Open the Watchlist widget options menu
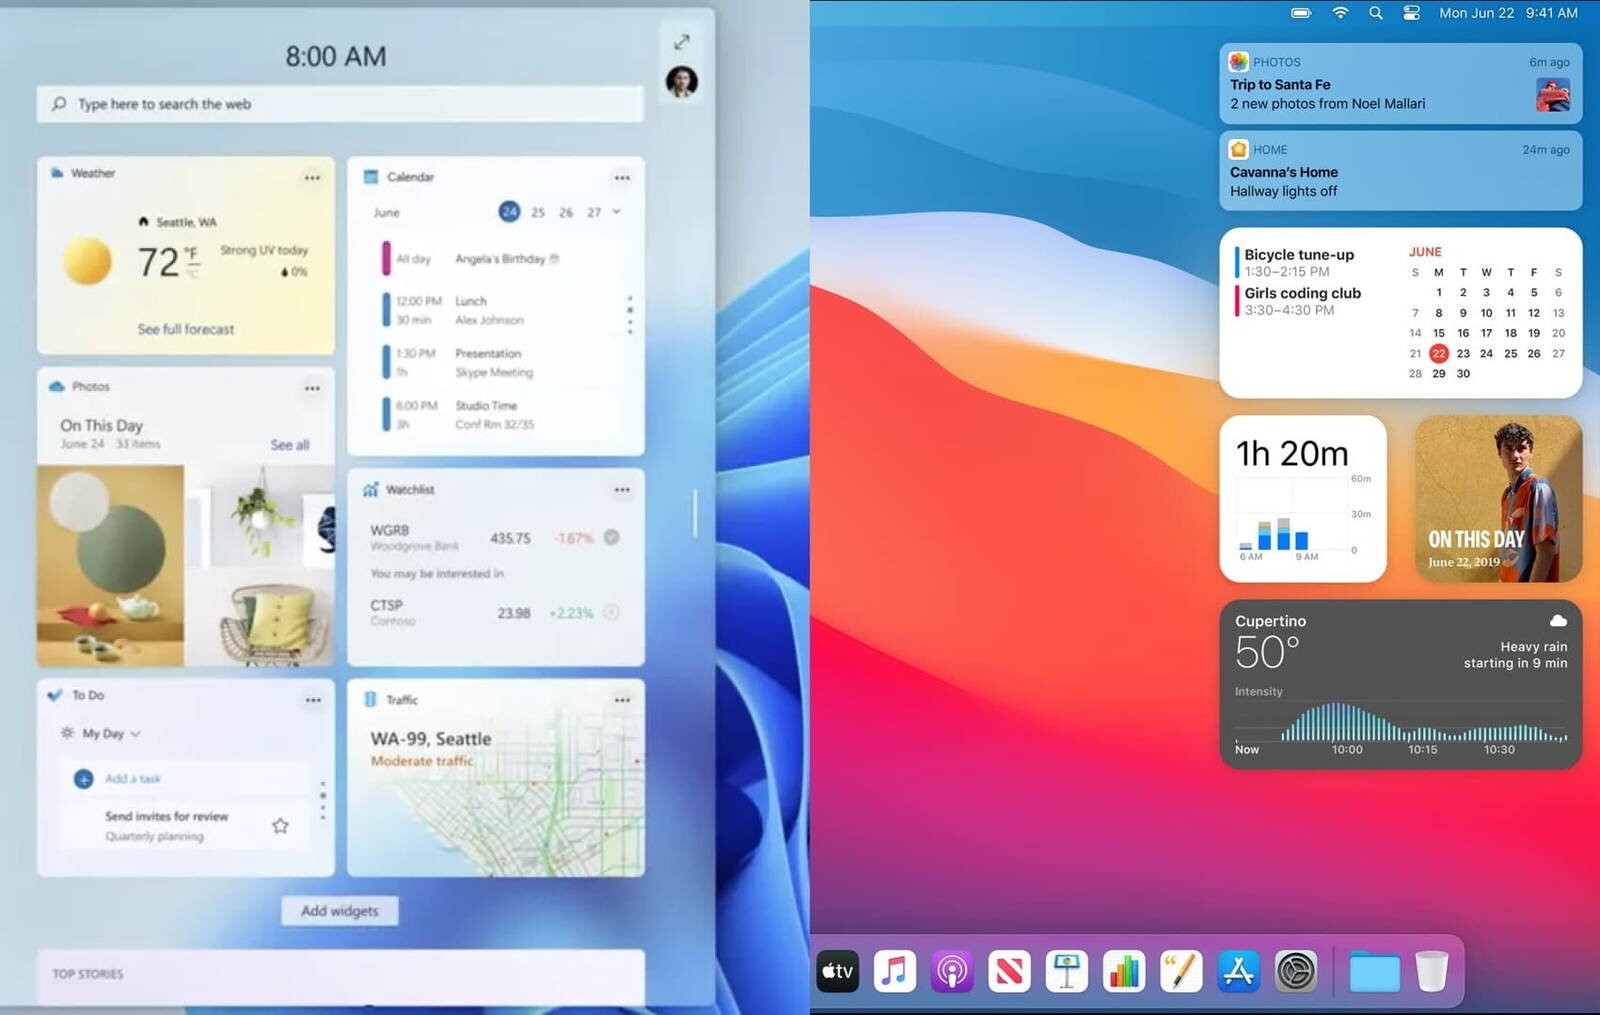Image resolution: width=1600 pixels, height=1015 pixels. click(x=622, y=490)
